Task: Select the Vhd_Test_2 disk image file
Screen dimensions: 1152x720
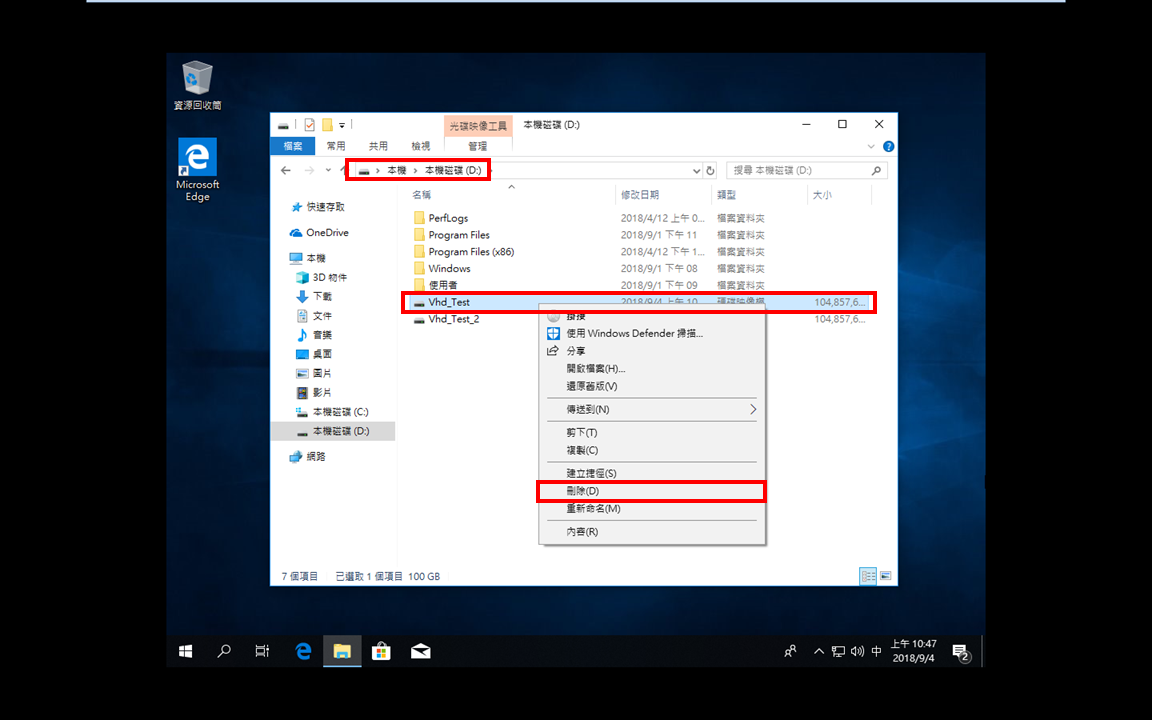Action: click(x=453, y=320)
